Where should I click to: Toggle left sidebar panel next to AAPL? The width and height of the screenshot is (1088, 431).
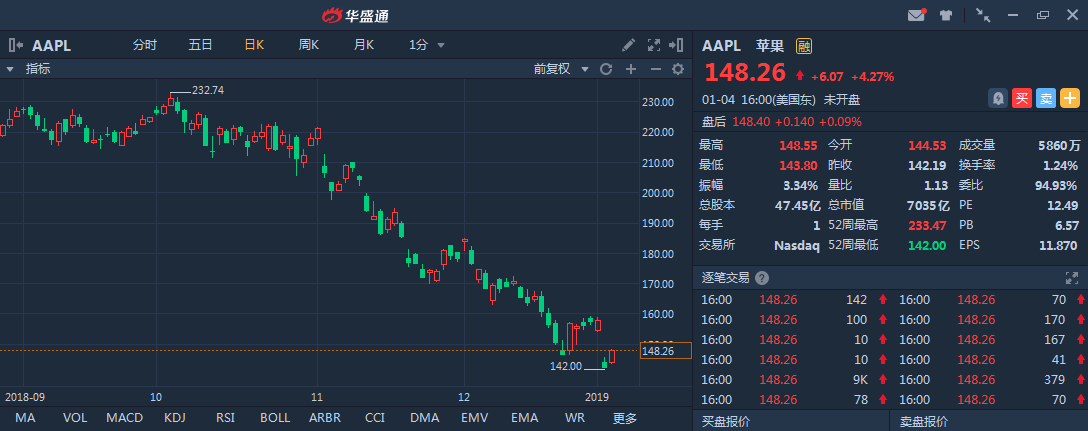(x=16, y=46)
